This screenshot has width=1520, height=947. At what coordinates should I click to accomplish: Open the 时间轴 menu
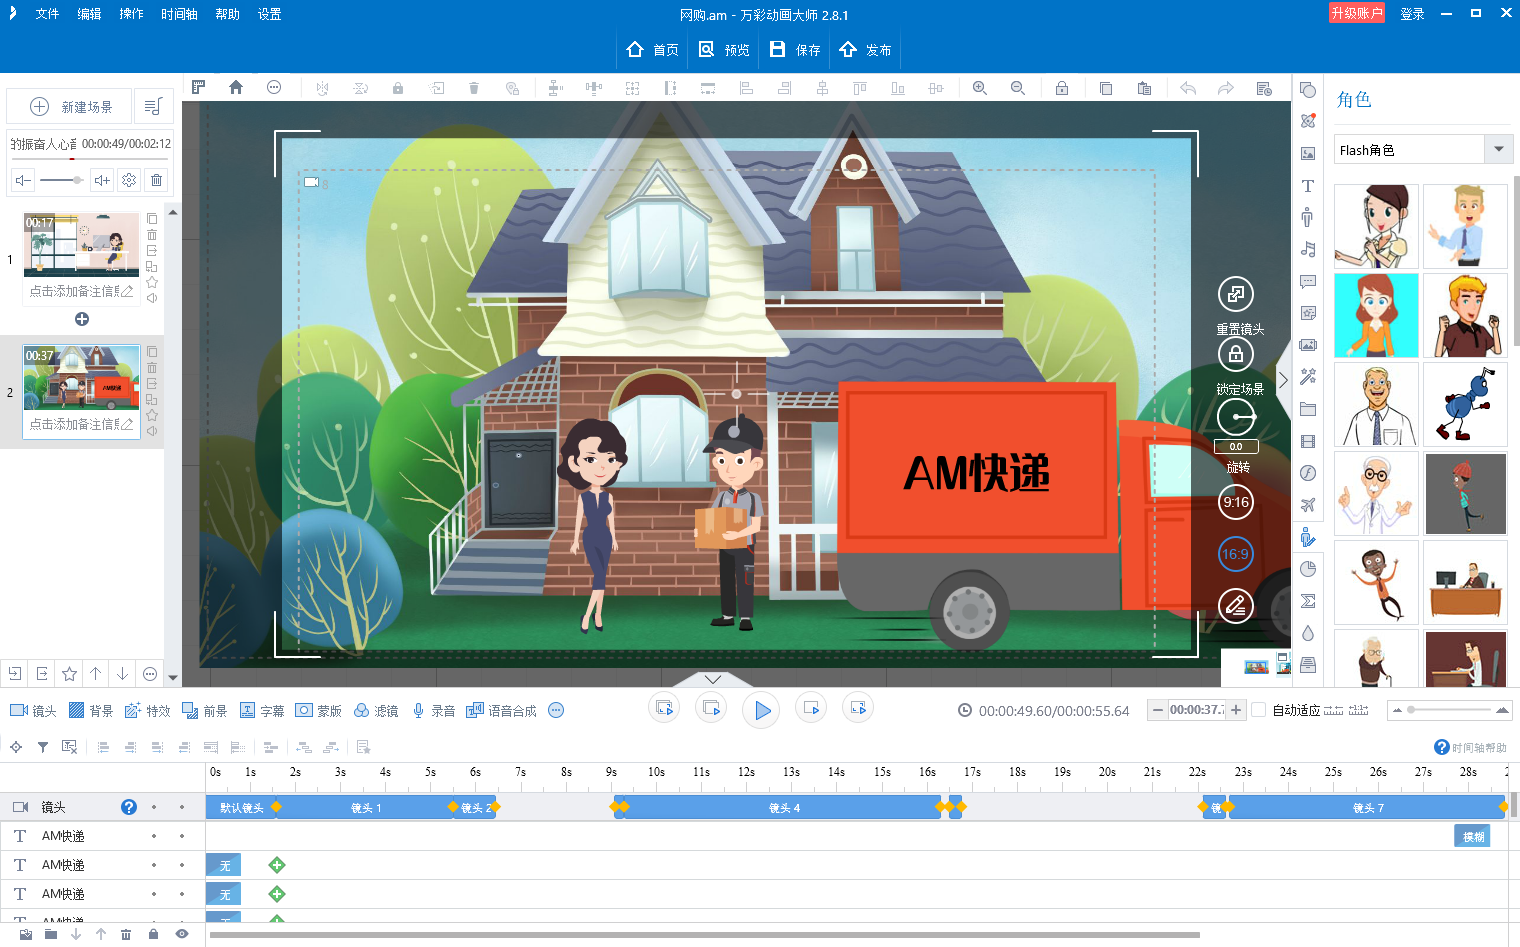[x=179, y=14]
